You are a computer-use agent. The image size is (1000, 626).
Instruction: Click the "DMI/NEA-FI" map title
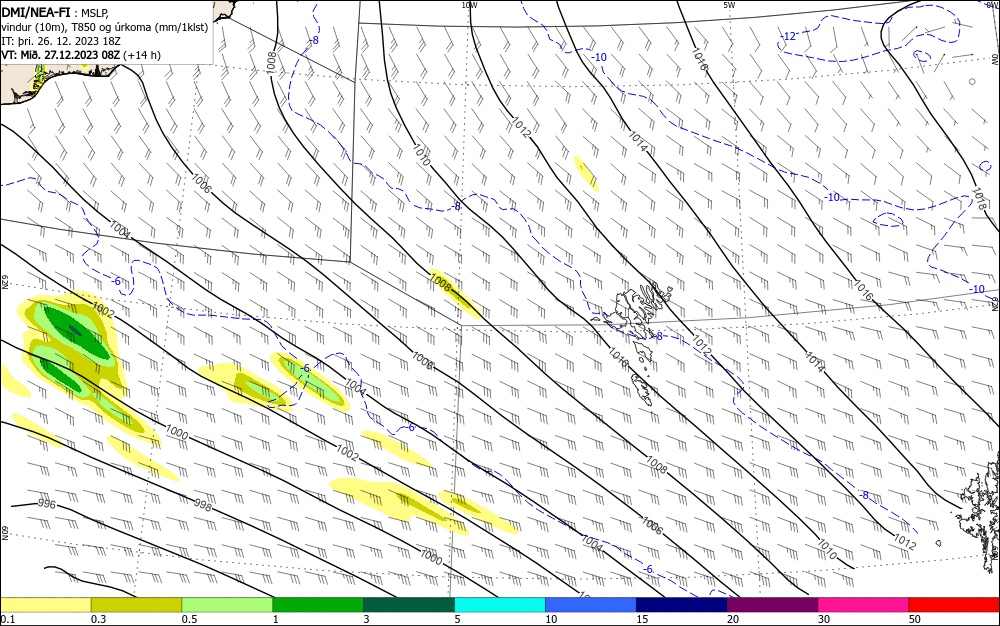coord(36,11)
